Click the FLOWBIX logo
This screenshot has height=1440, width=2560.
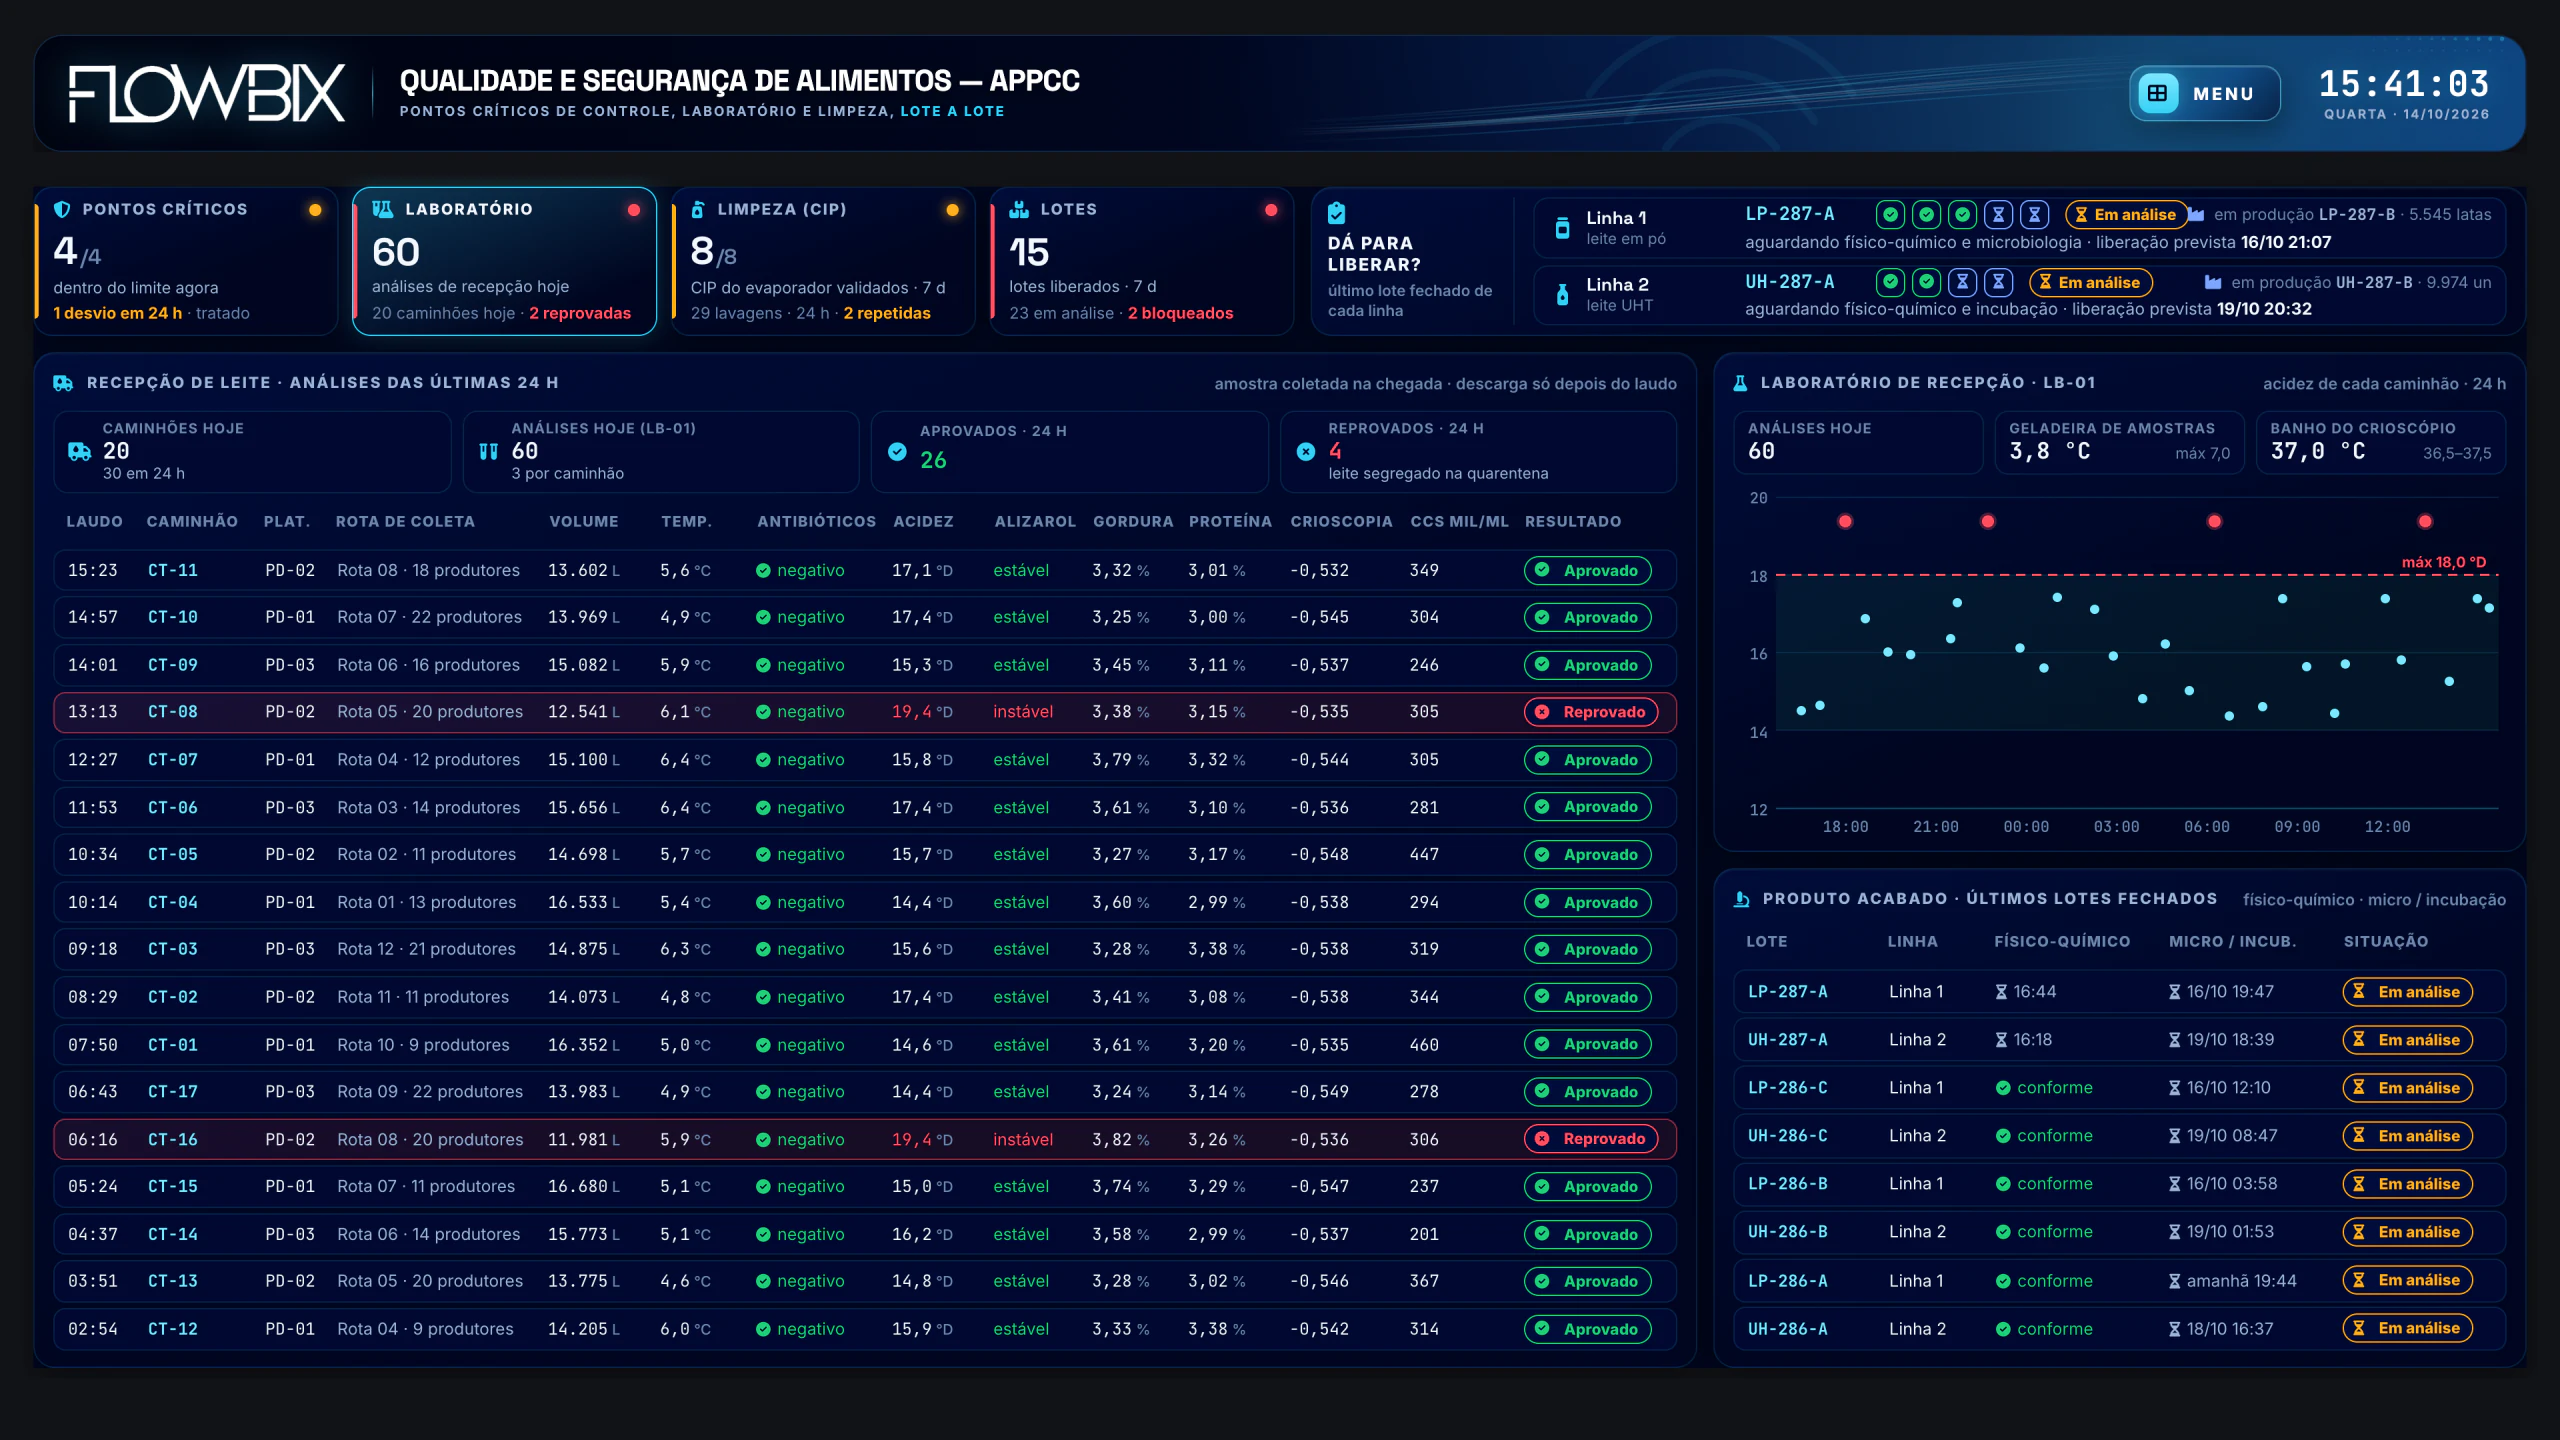tap(207, 94)
